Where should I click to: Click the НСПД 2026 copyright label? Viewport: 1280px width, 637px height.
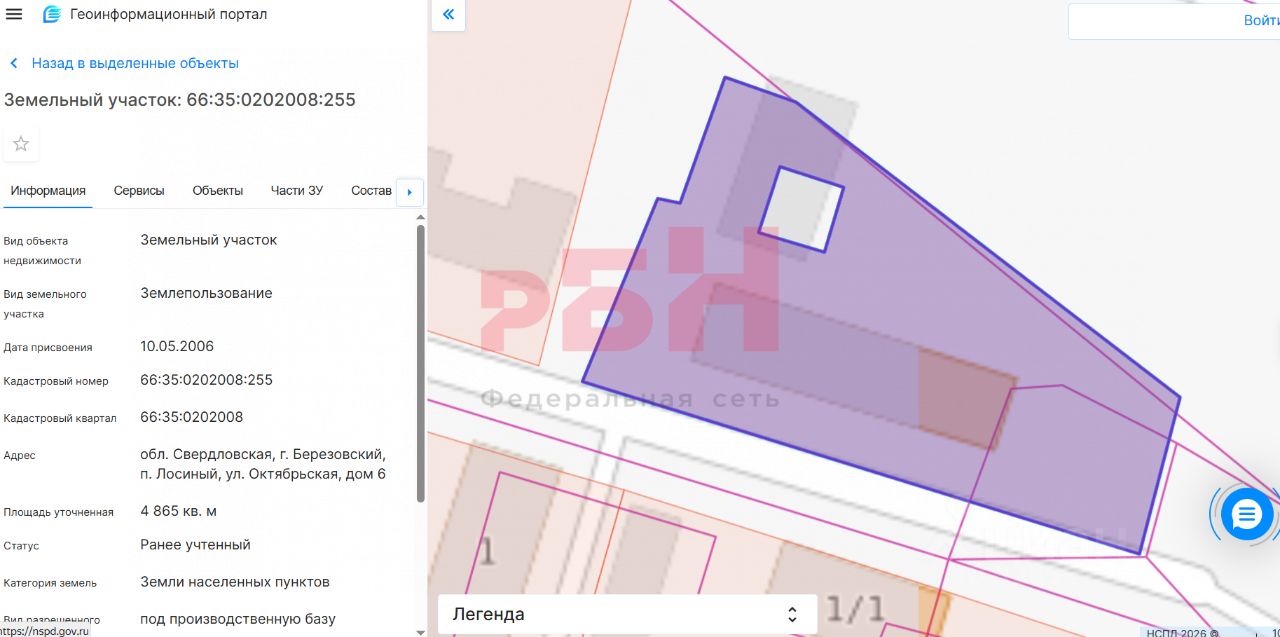(1182, 632)
